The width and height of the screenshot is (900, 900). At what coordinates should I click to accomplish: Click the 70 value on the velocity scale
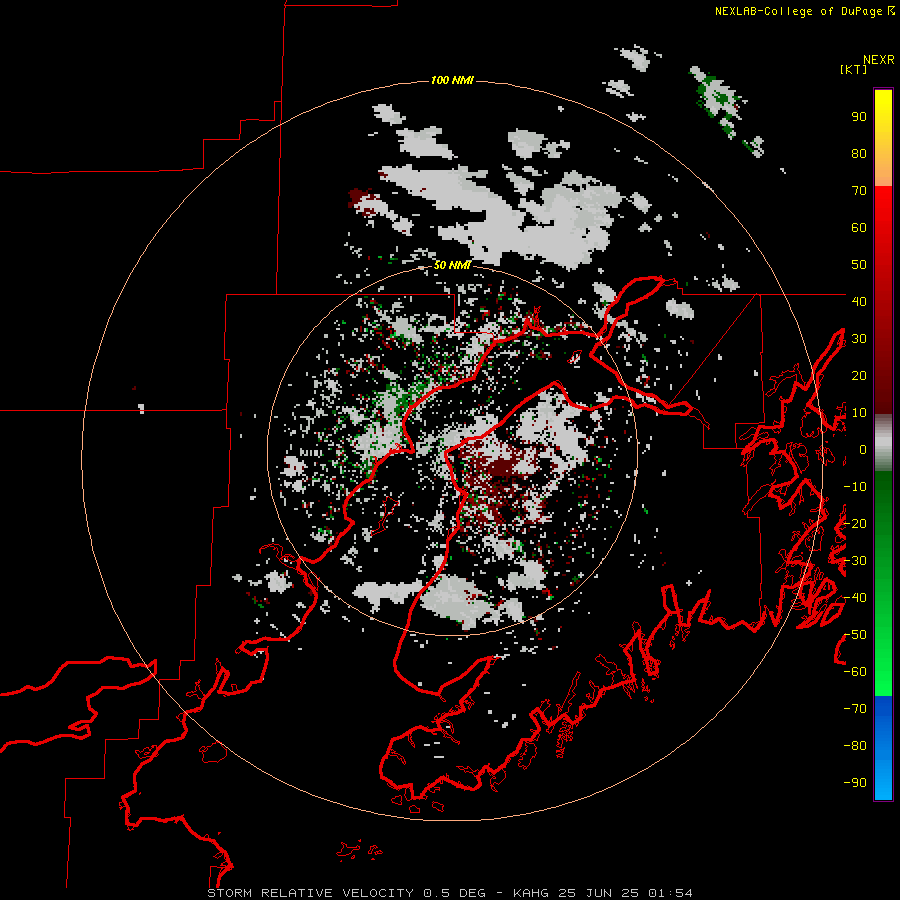[x=859, y=191]
